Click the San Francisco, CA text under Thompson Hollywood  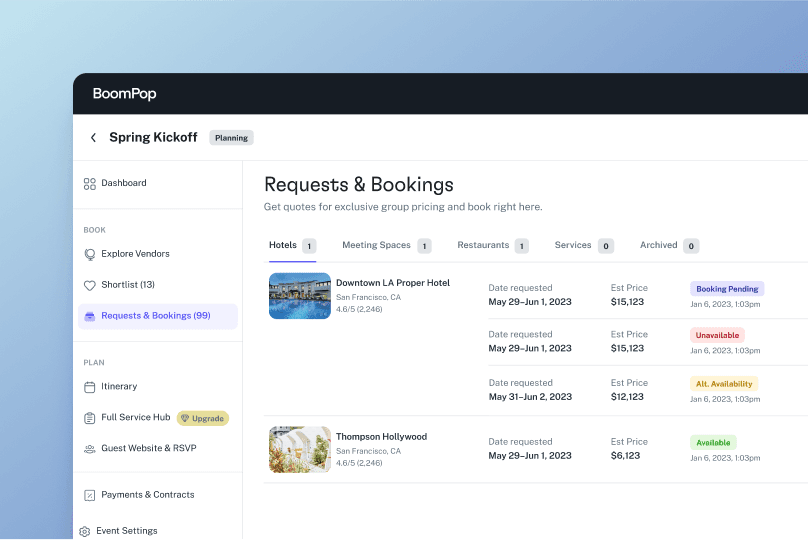368,451
